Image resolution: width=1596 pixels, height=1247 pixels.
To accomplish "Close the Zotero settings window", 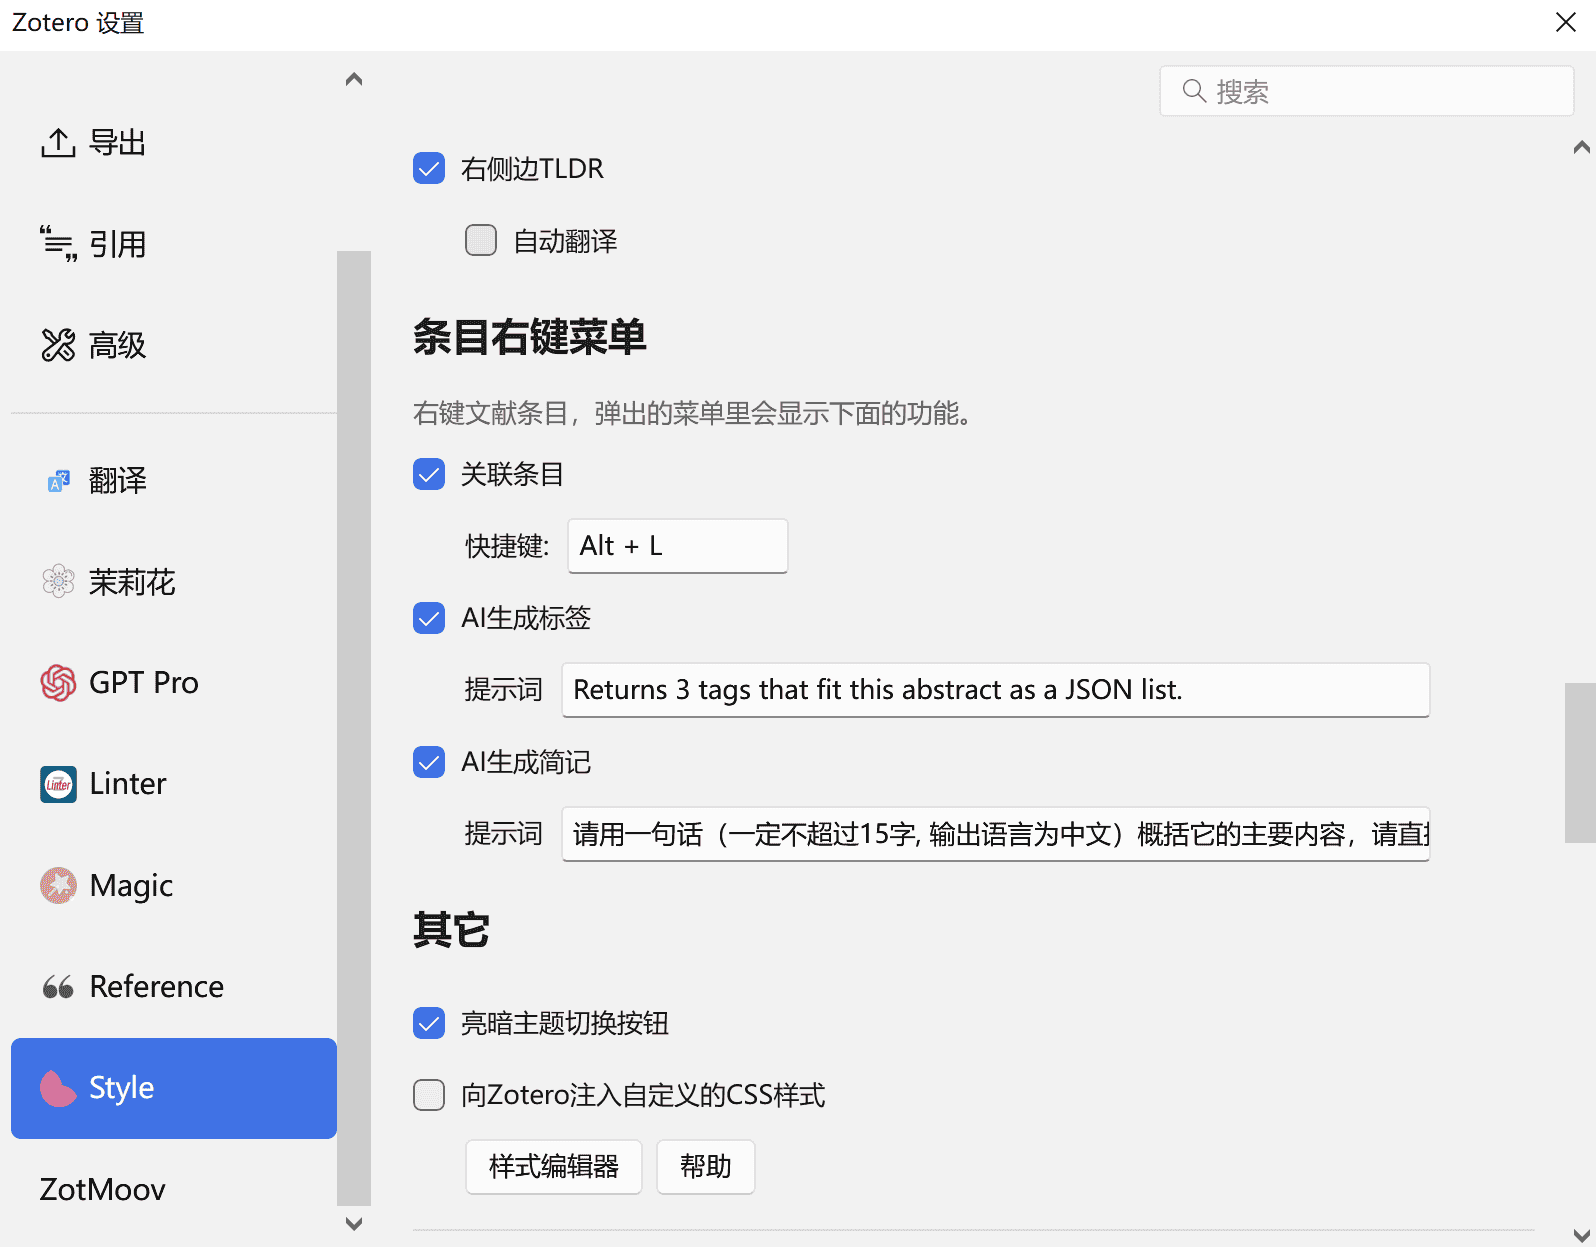I will click(1566, 22).
